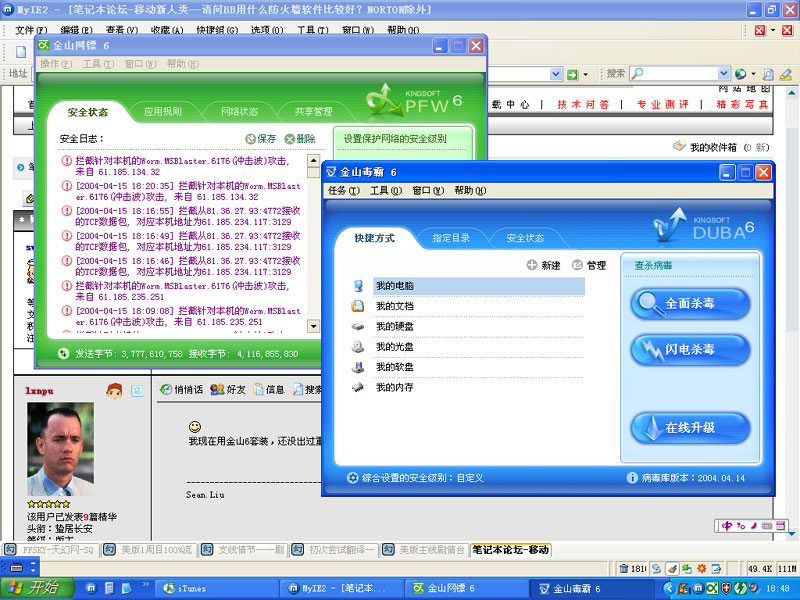
Task: Select 我的光盘 in Duba shortcut list
Action: pyautogui.click(x=394, y=347)
